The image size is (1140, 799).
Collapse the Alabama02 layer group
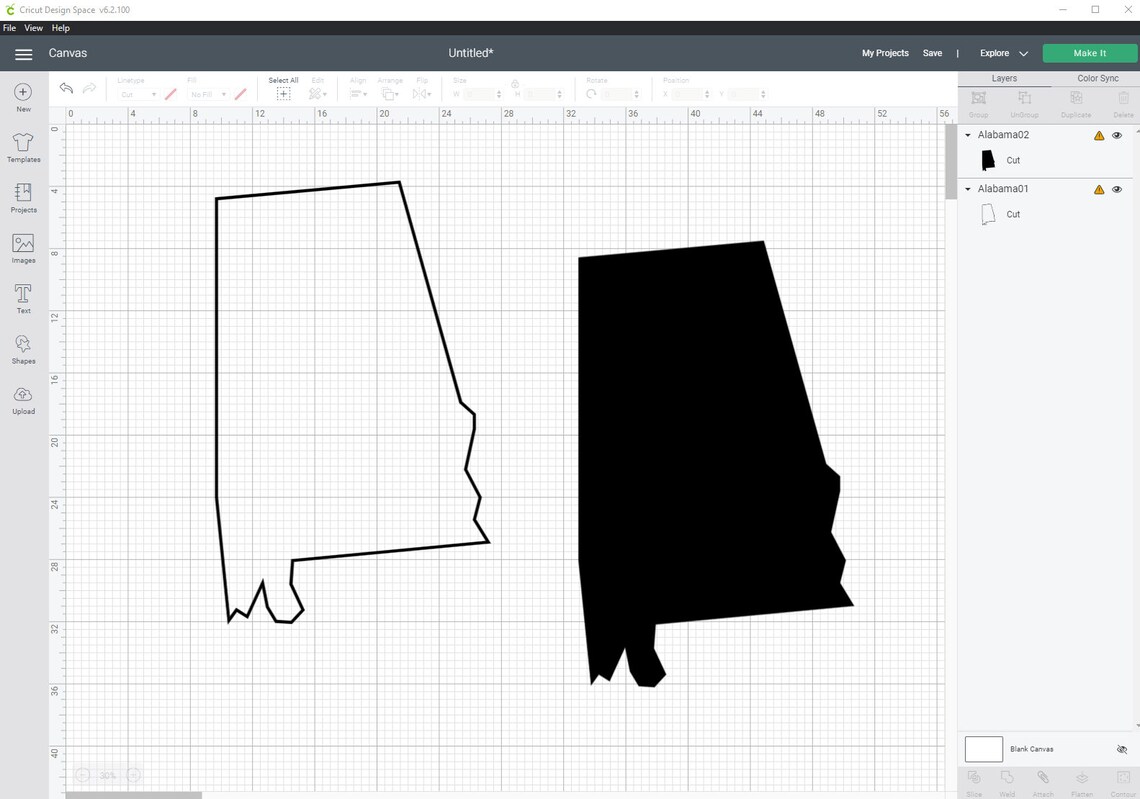pos(967,135)
